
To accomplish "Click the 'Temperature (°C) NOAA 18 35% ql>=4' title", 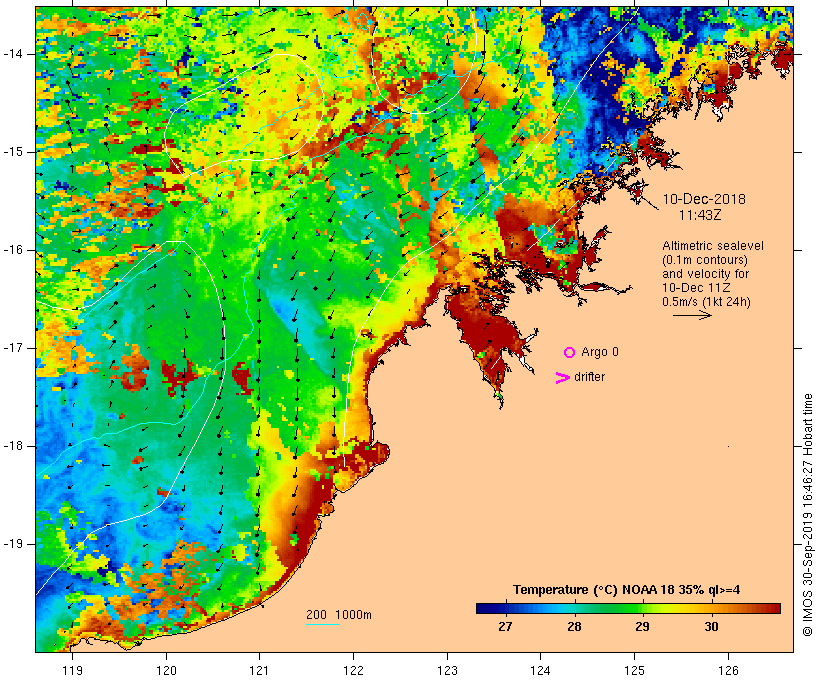I will 627,590.
